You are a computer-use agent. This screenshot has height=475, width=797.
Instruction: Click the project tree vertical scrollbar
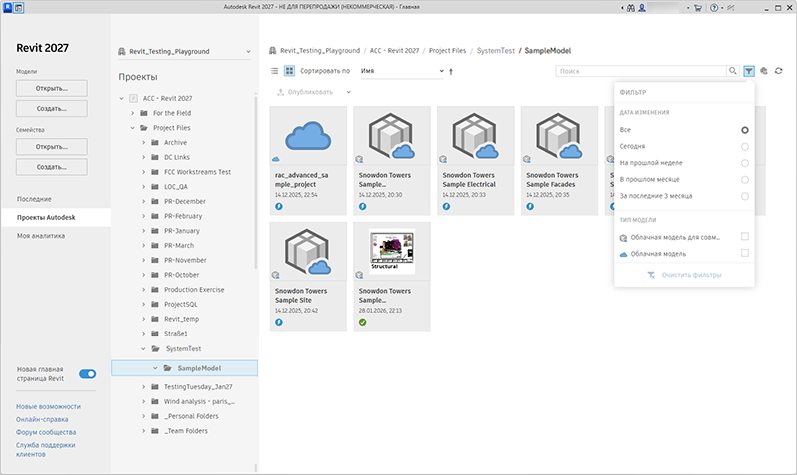[256, 183]
